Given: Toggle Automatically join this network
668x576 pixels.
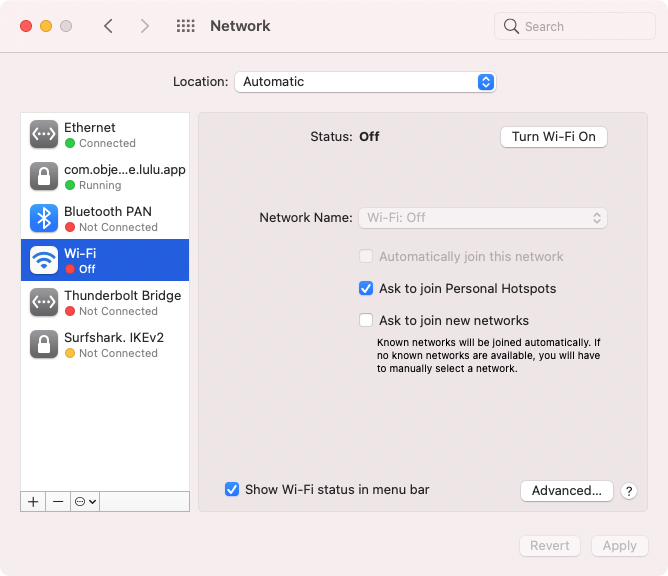Looking at the screenshot, I should coord(366,256).
